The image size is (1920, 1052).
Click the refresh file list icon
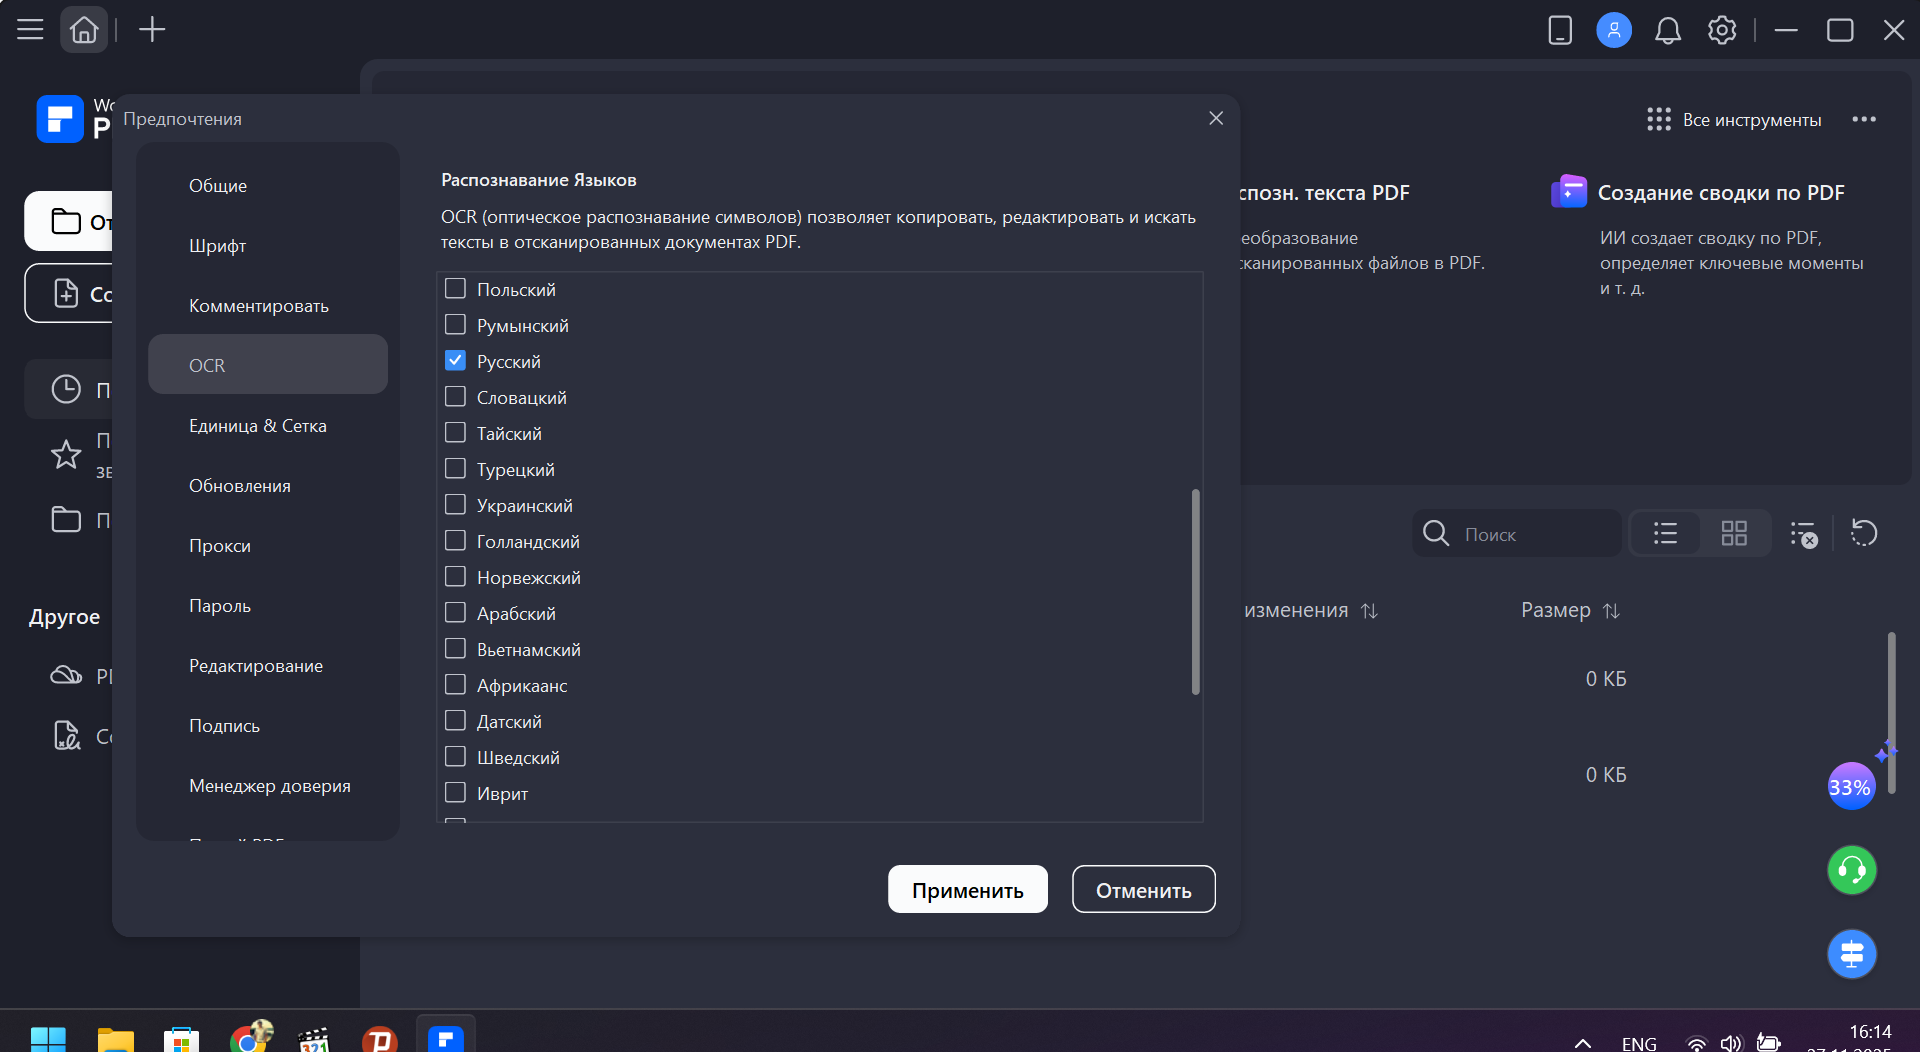1864,533
